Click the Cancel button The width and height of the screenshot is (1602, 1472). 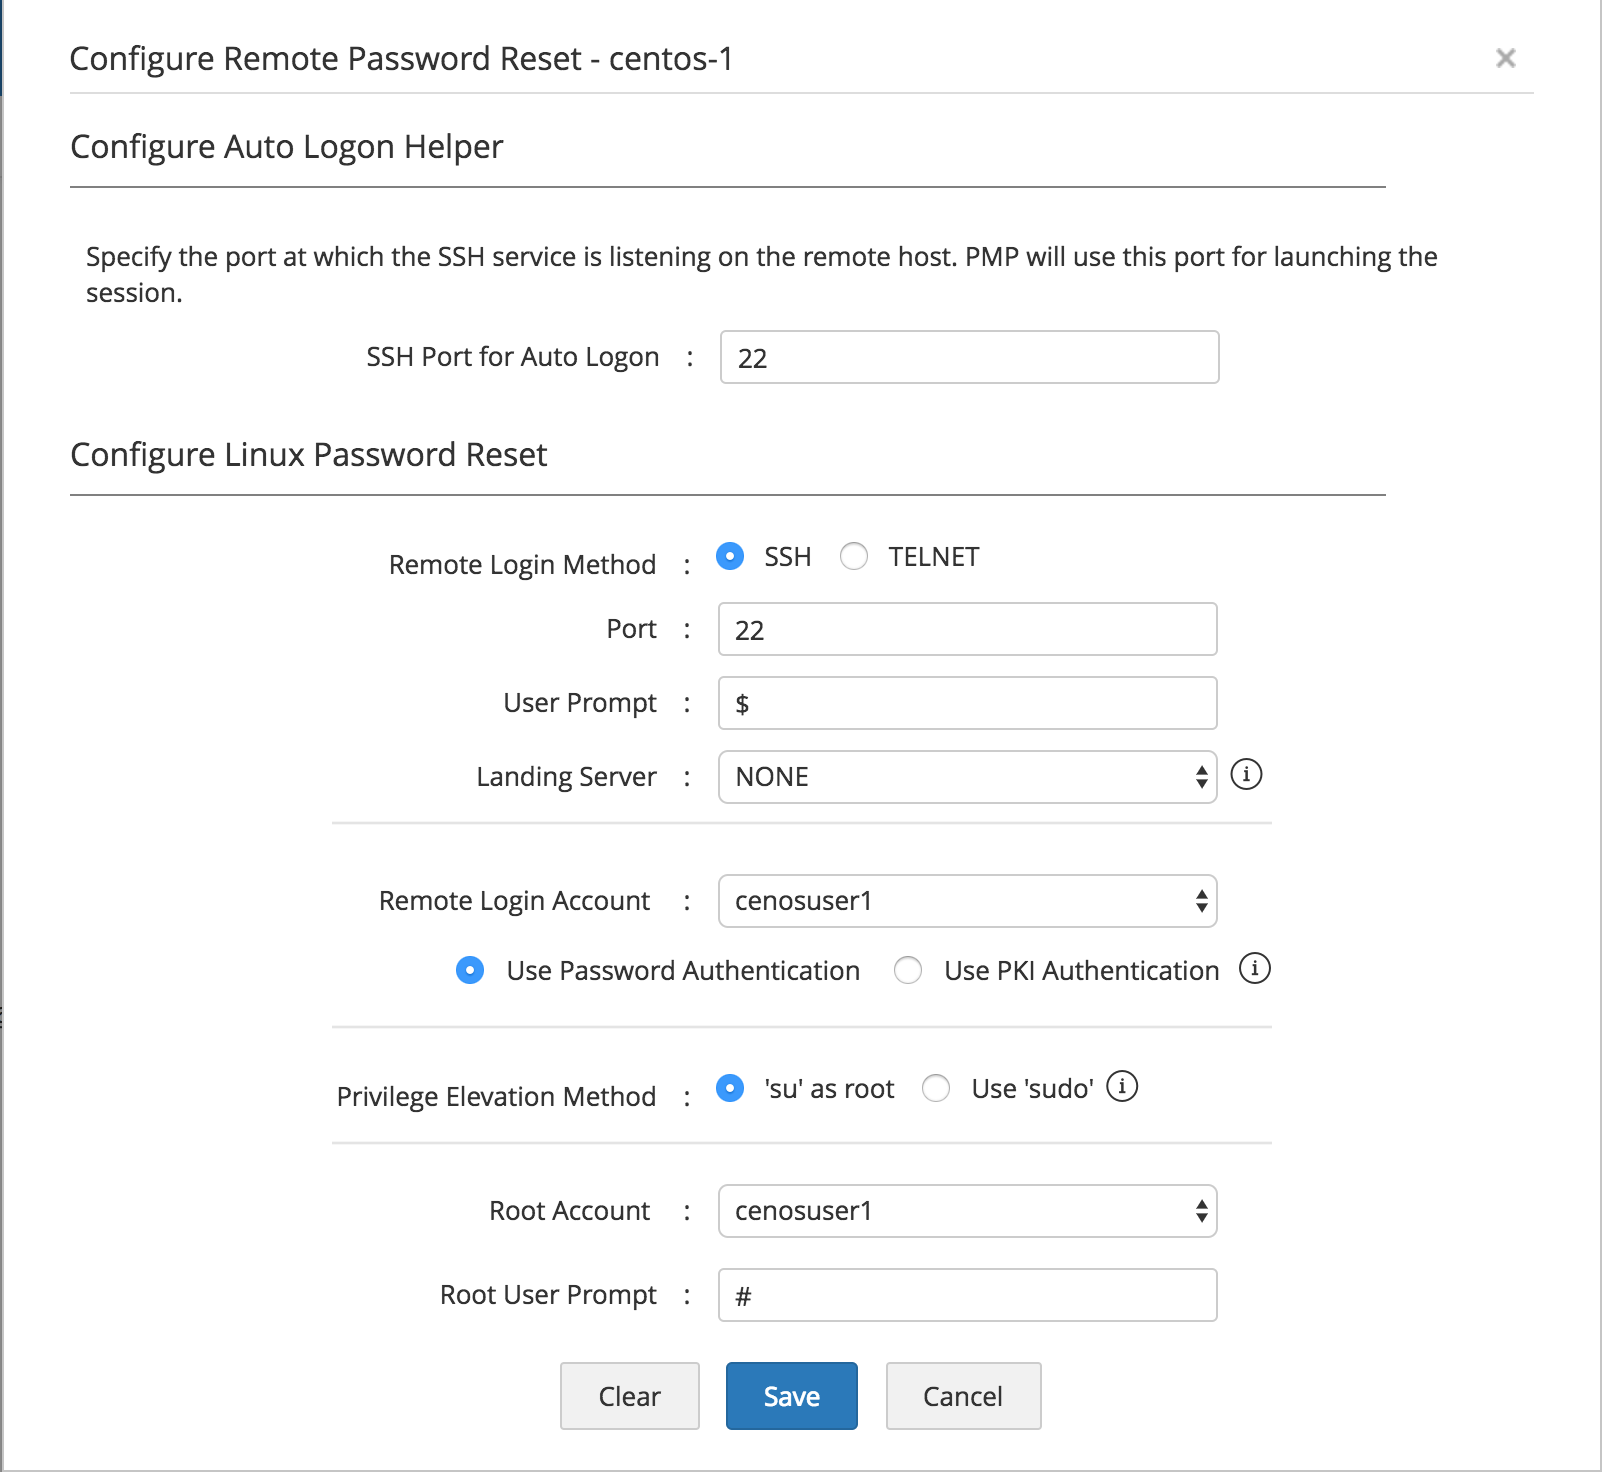click(963, 1396)
